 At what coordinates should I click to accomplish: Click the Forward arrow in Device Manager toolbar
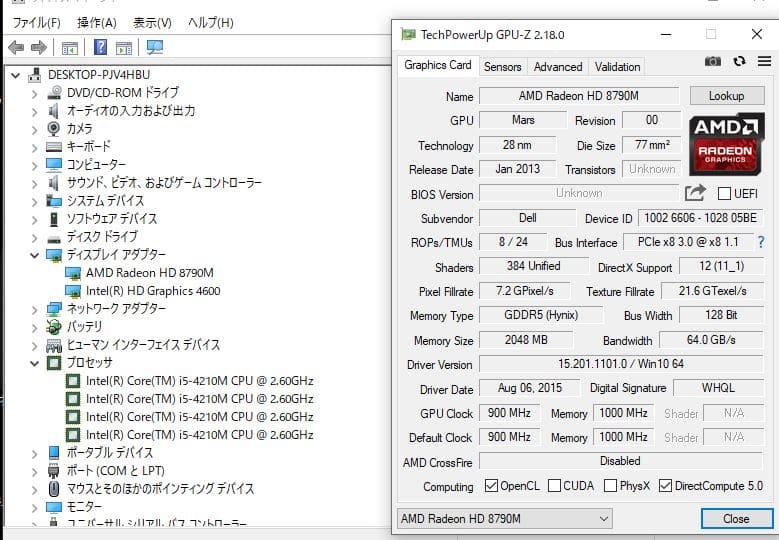(x=39, y=48)
